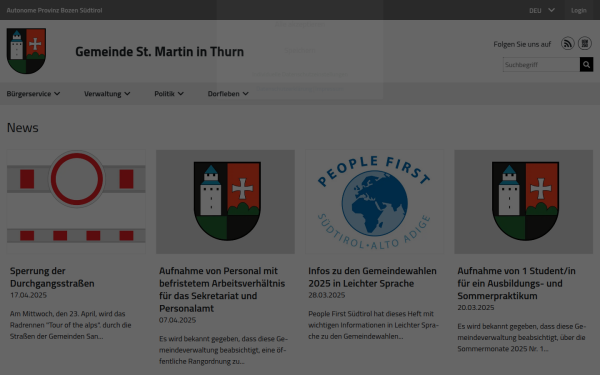
Task: Click teaser mentioning Sommermonate 2025
Action: (522, 338)
